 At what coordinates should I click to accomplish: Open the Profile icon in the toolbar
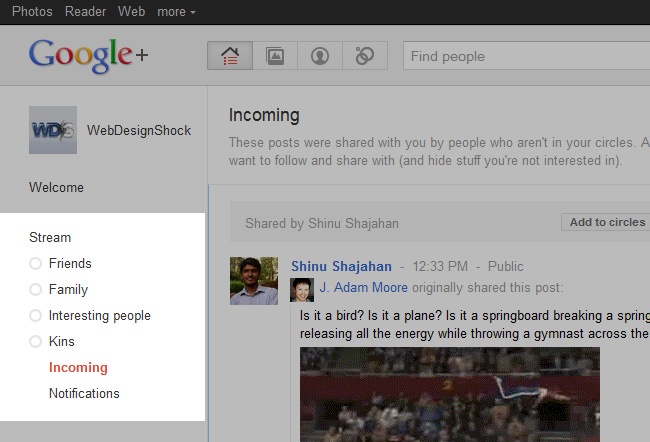click(x=320, y=56)
